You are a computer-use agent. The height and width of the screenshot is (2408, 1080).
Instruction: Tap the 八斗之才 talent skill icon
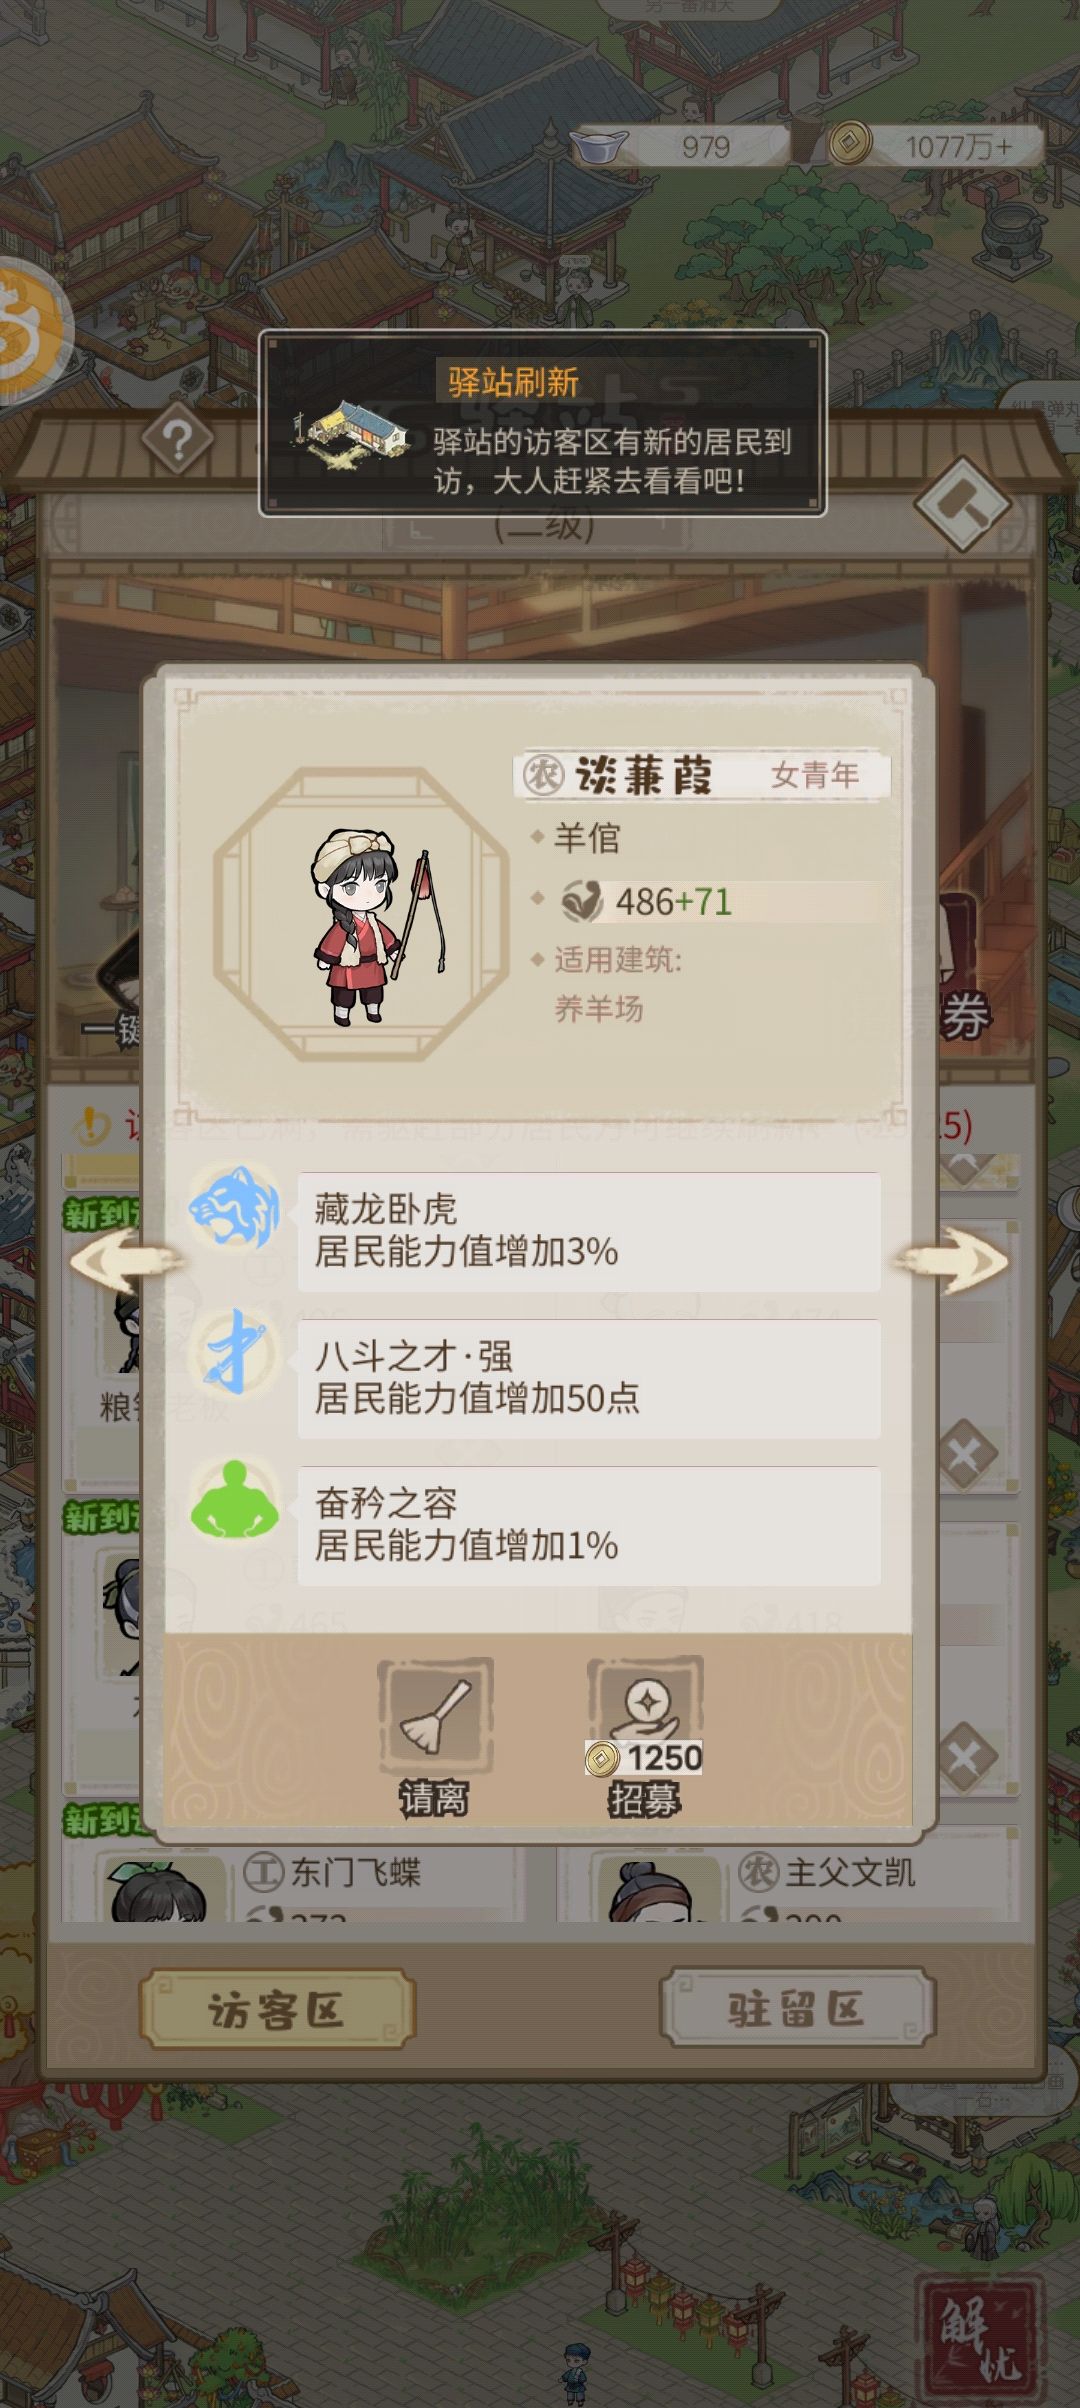[x=235, y=1353]
